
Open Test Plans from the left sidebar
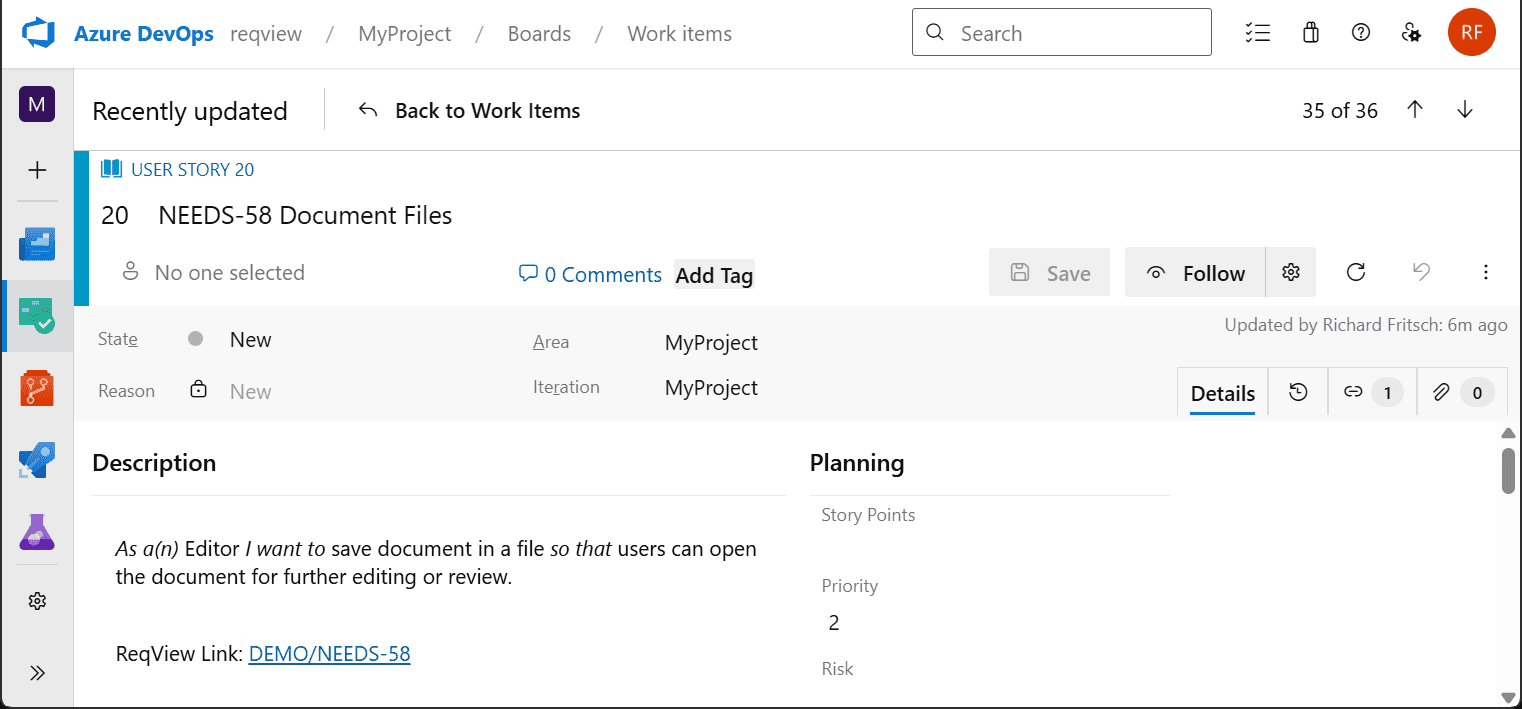point(37,532)
